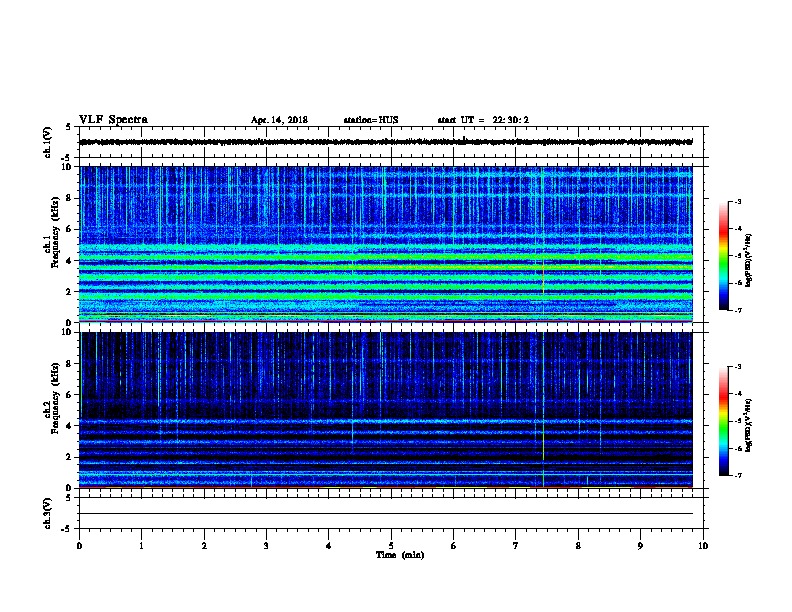
Task: Click the ch.1 waveform trace in top panel
Action: [x=386, y=142]
